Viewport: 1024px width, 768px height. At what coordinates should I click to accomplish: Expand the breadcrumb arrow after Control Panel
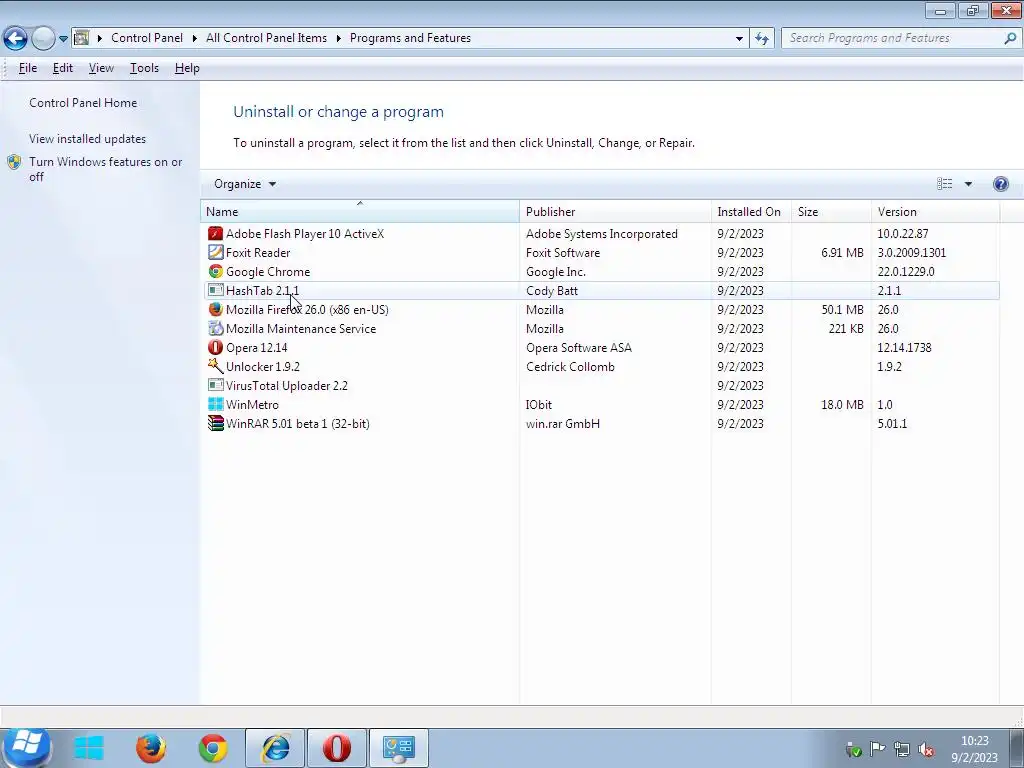[x=195, y=38]
